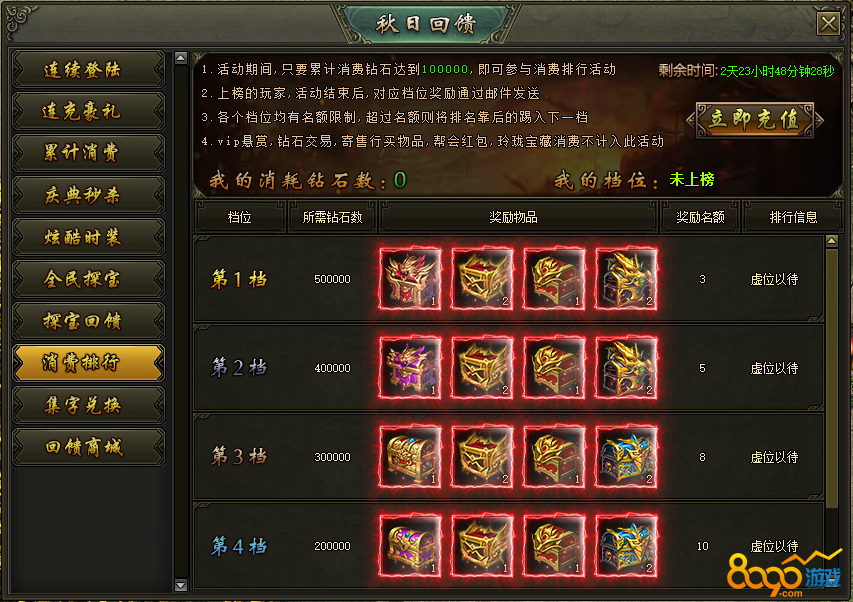
Task: Click the sidebar scroll up arrow
Action: pyautogui.click(x=181, y=58)
